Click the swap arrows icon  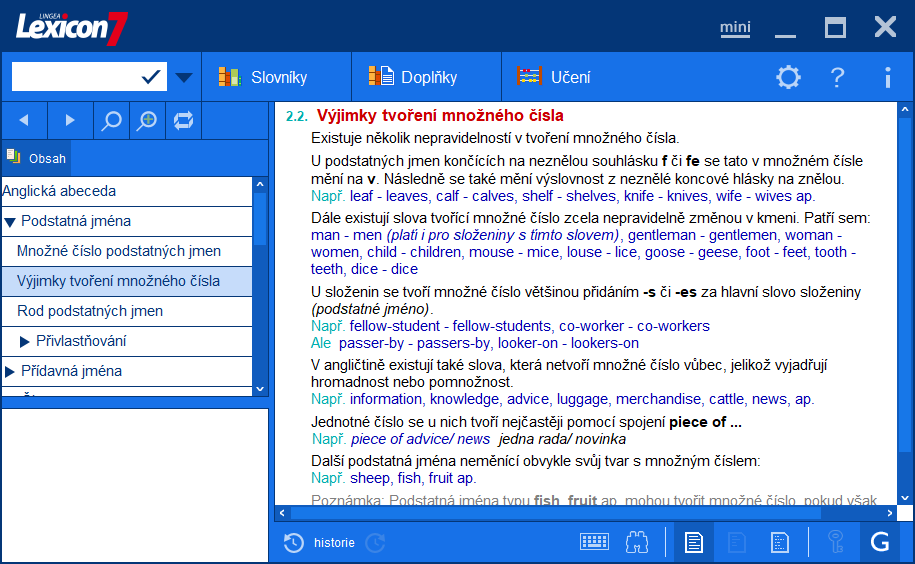[183, 120]
